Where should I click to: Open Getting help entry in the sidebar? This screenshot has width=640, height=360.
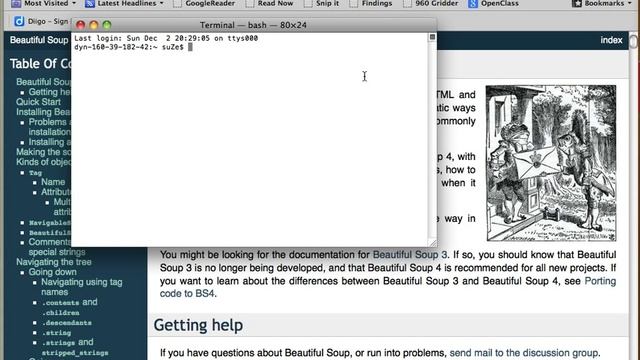(x=49, y=92)
